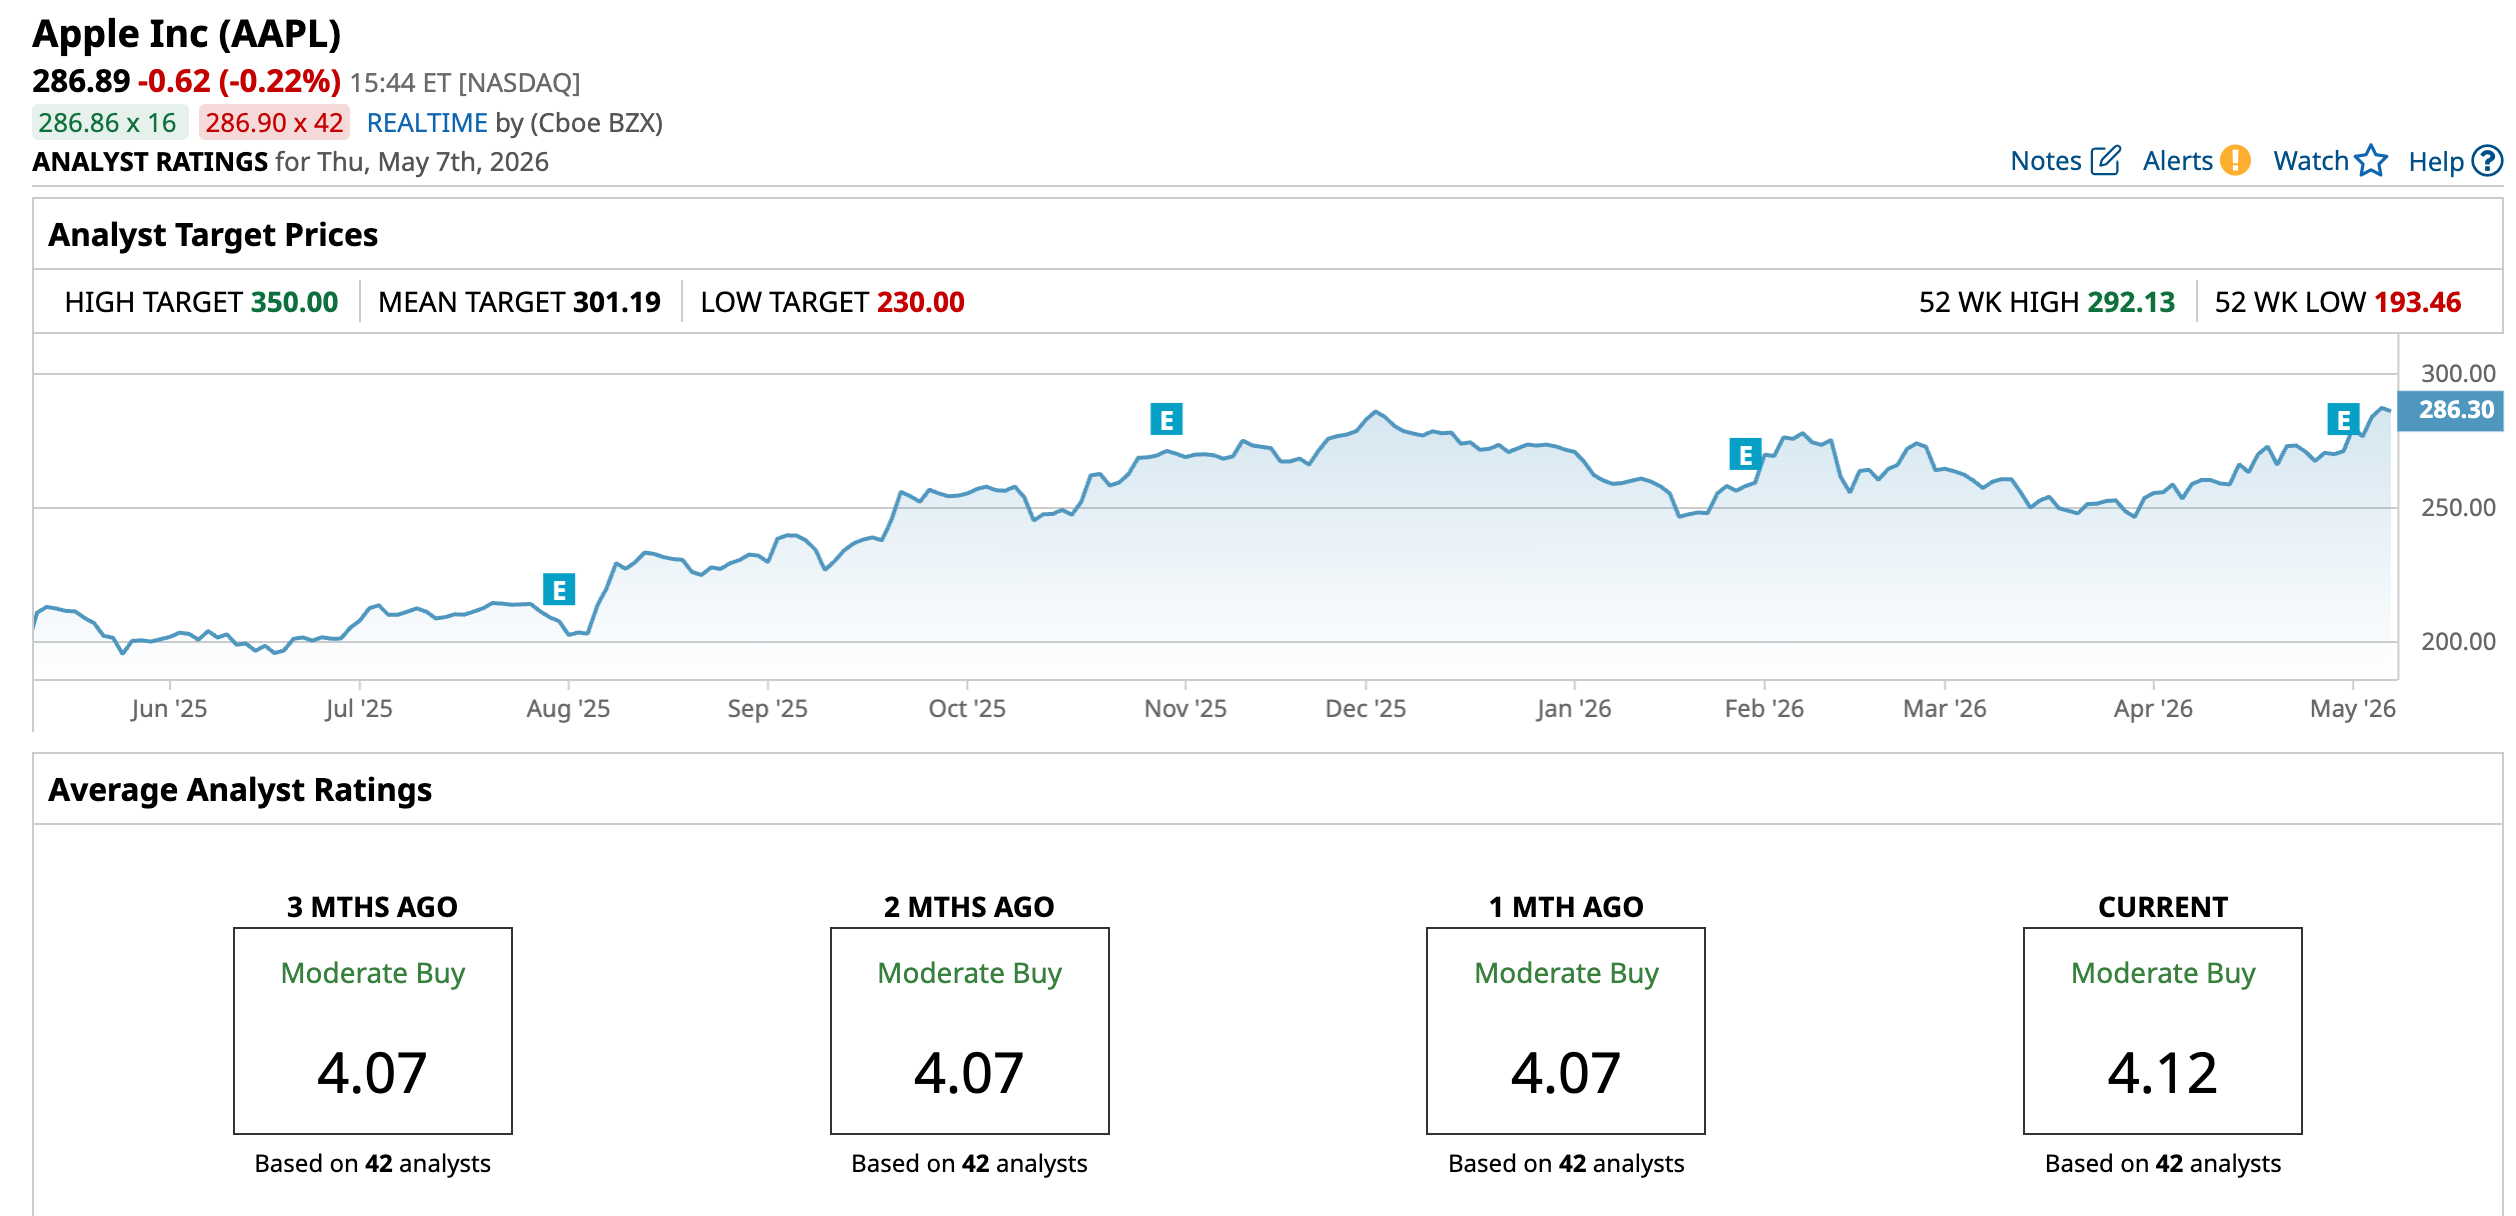Open the Help question mark icon
The image size is (2516, 1216).
pos(2487,161)
